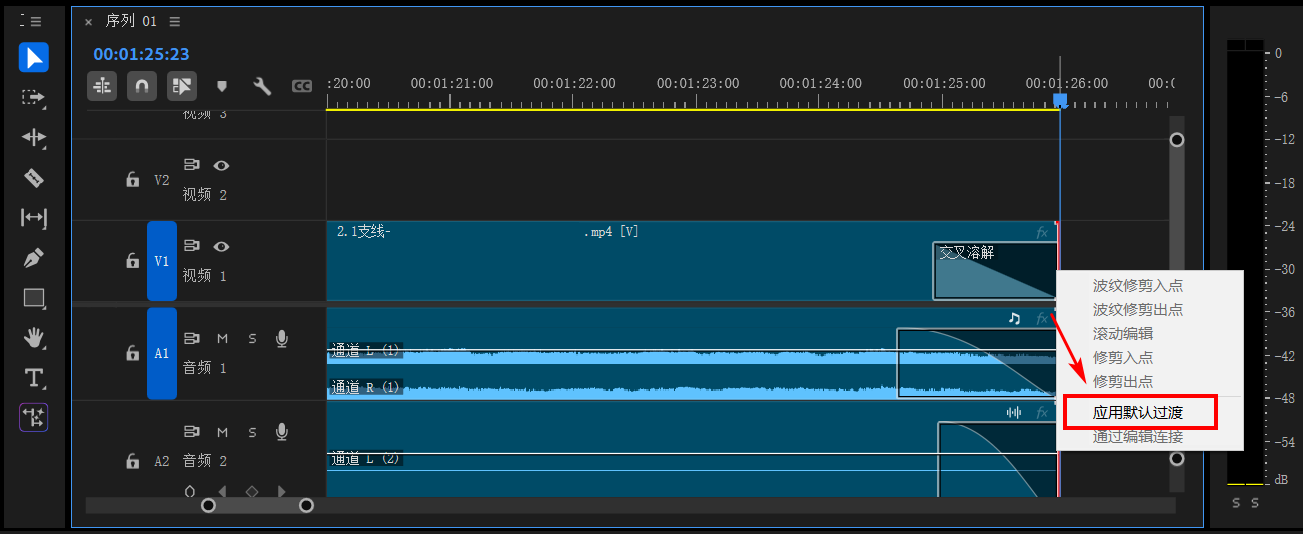
Task: Select the Ripple Edit tool
Action: click(x=34, y=138)
